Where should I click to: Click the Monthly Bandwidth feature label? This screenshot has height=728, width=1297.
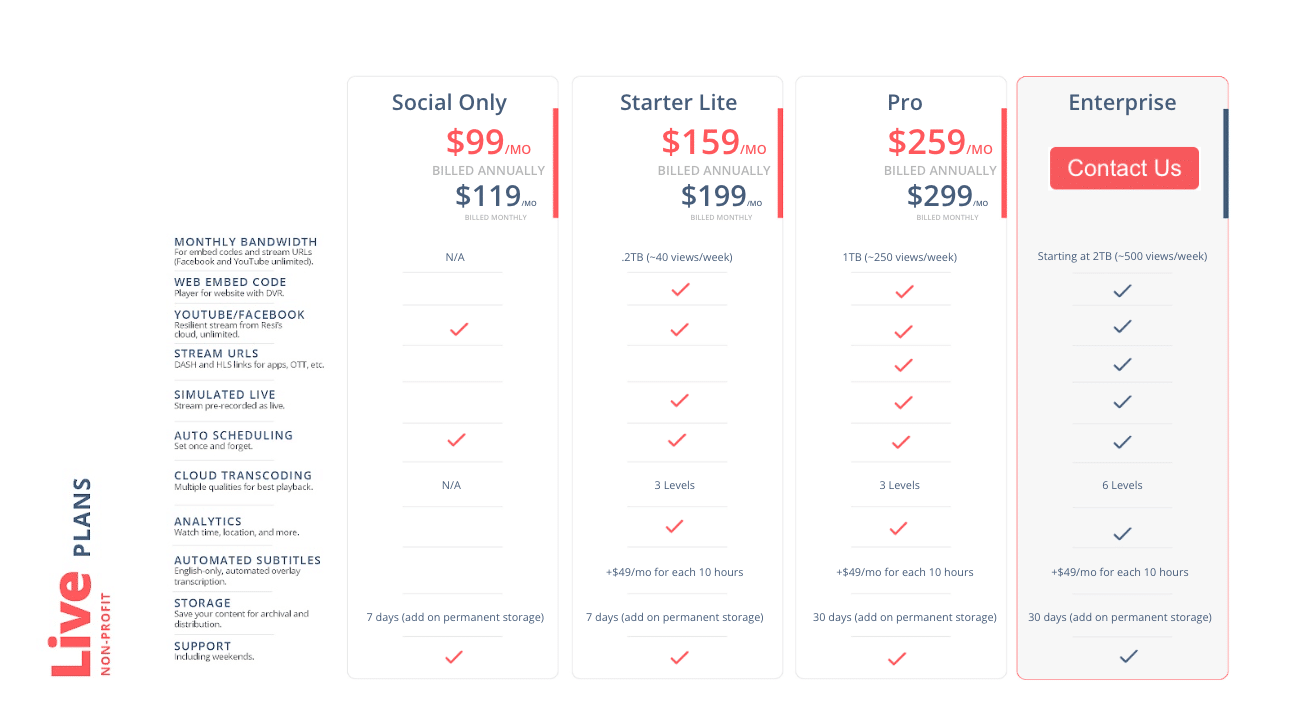[246, 242]
